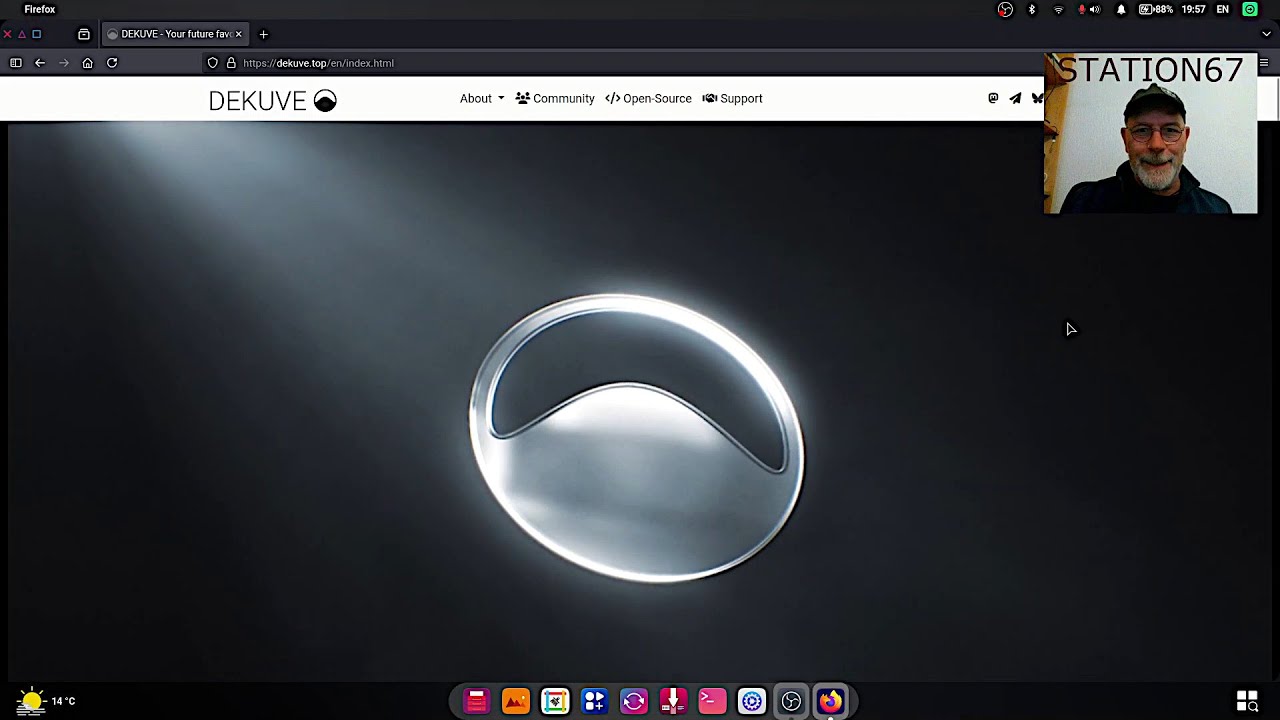Open notifications via bell icon

coord(1121,9)
